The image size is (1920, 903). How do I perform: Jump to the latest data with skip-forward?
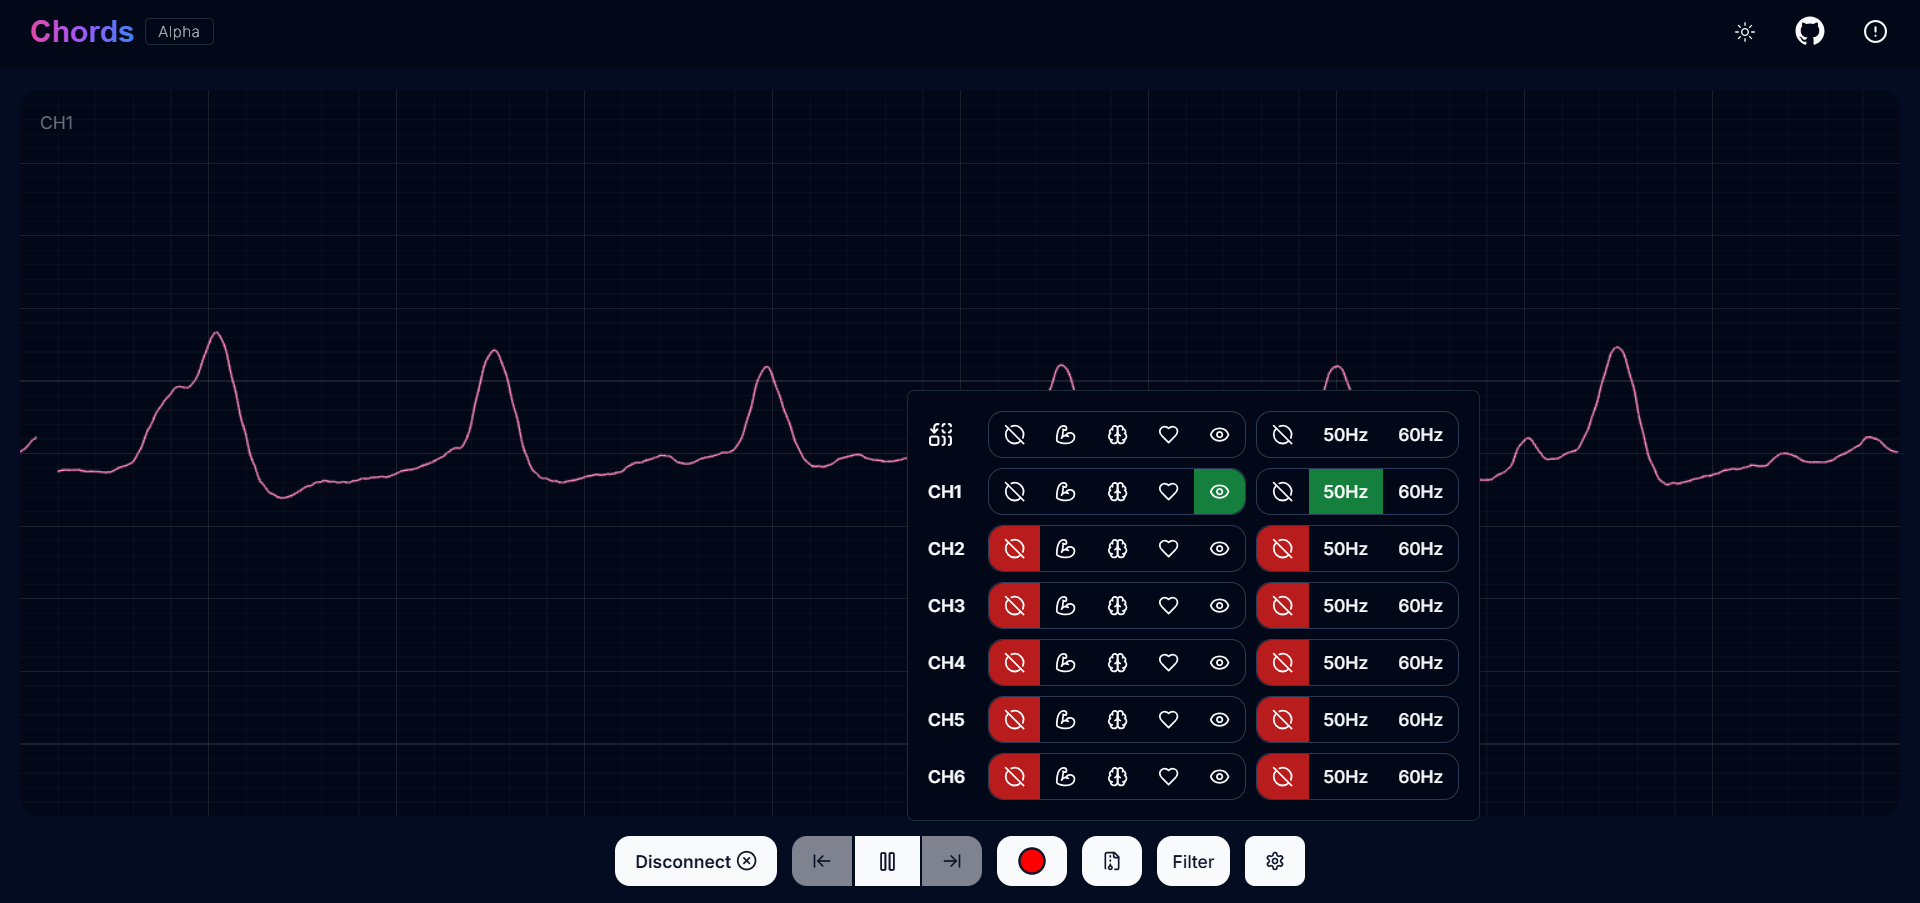click(950, 860)
